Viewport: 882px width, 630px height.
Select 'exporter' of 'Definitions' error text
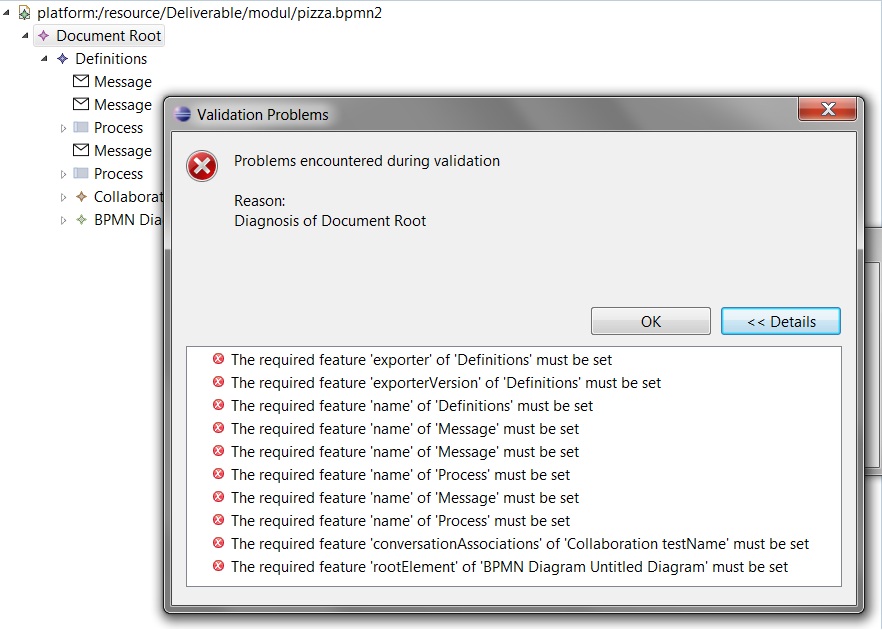(x=421, y=359)
